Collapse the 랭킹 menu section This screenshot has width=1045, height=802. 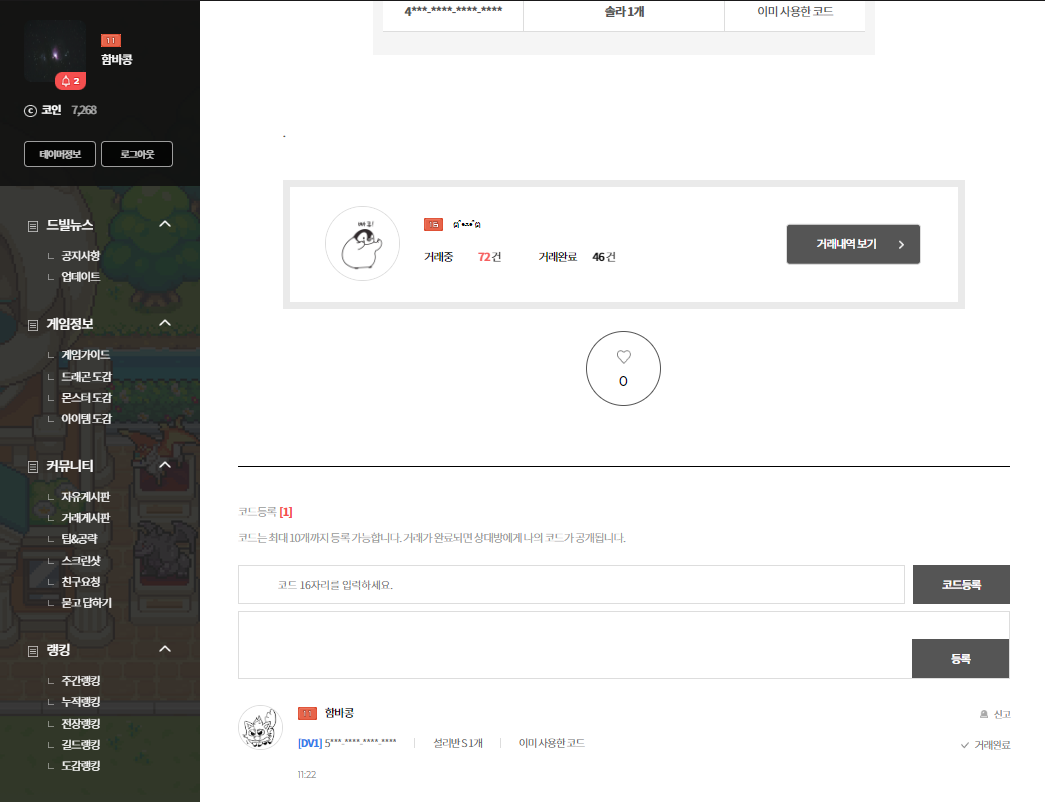tap(166, 649)
